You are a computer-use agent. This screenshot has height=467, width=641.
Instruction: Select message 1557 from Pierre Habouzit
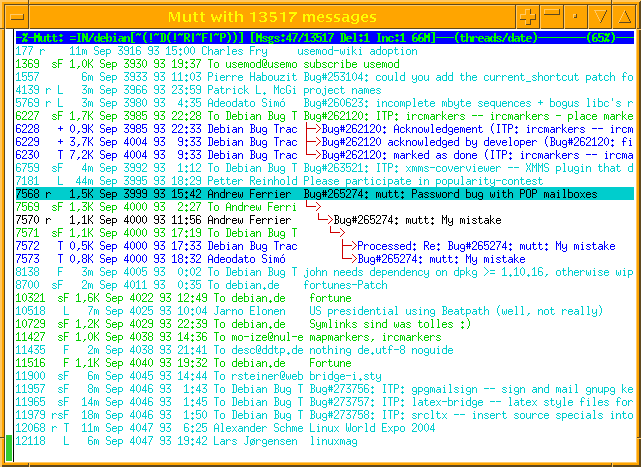[x=325, y=77]
